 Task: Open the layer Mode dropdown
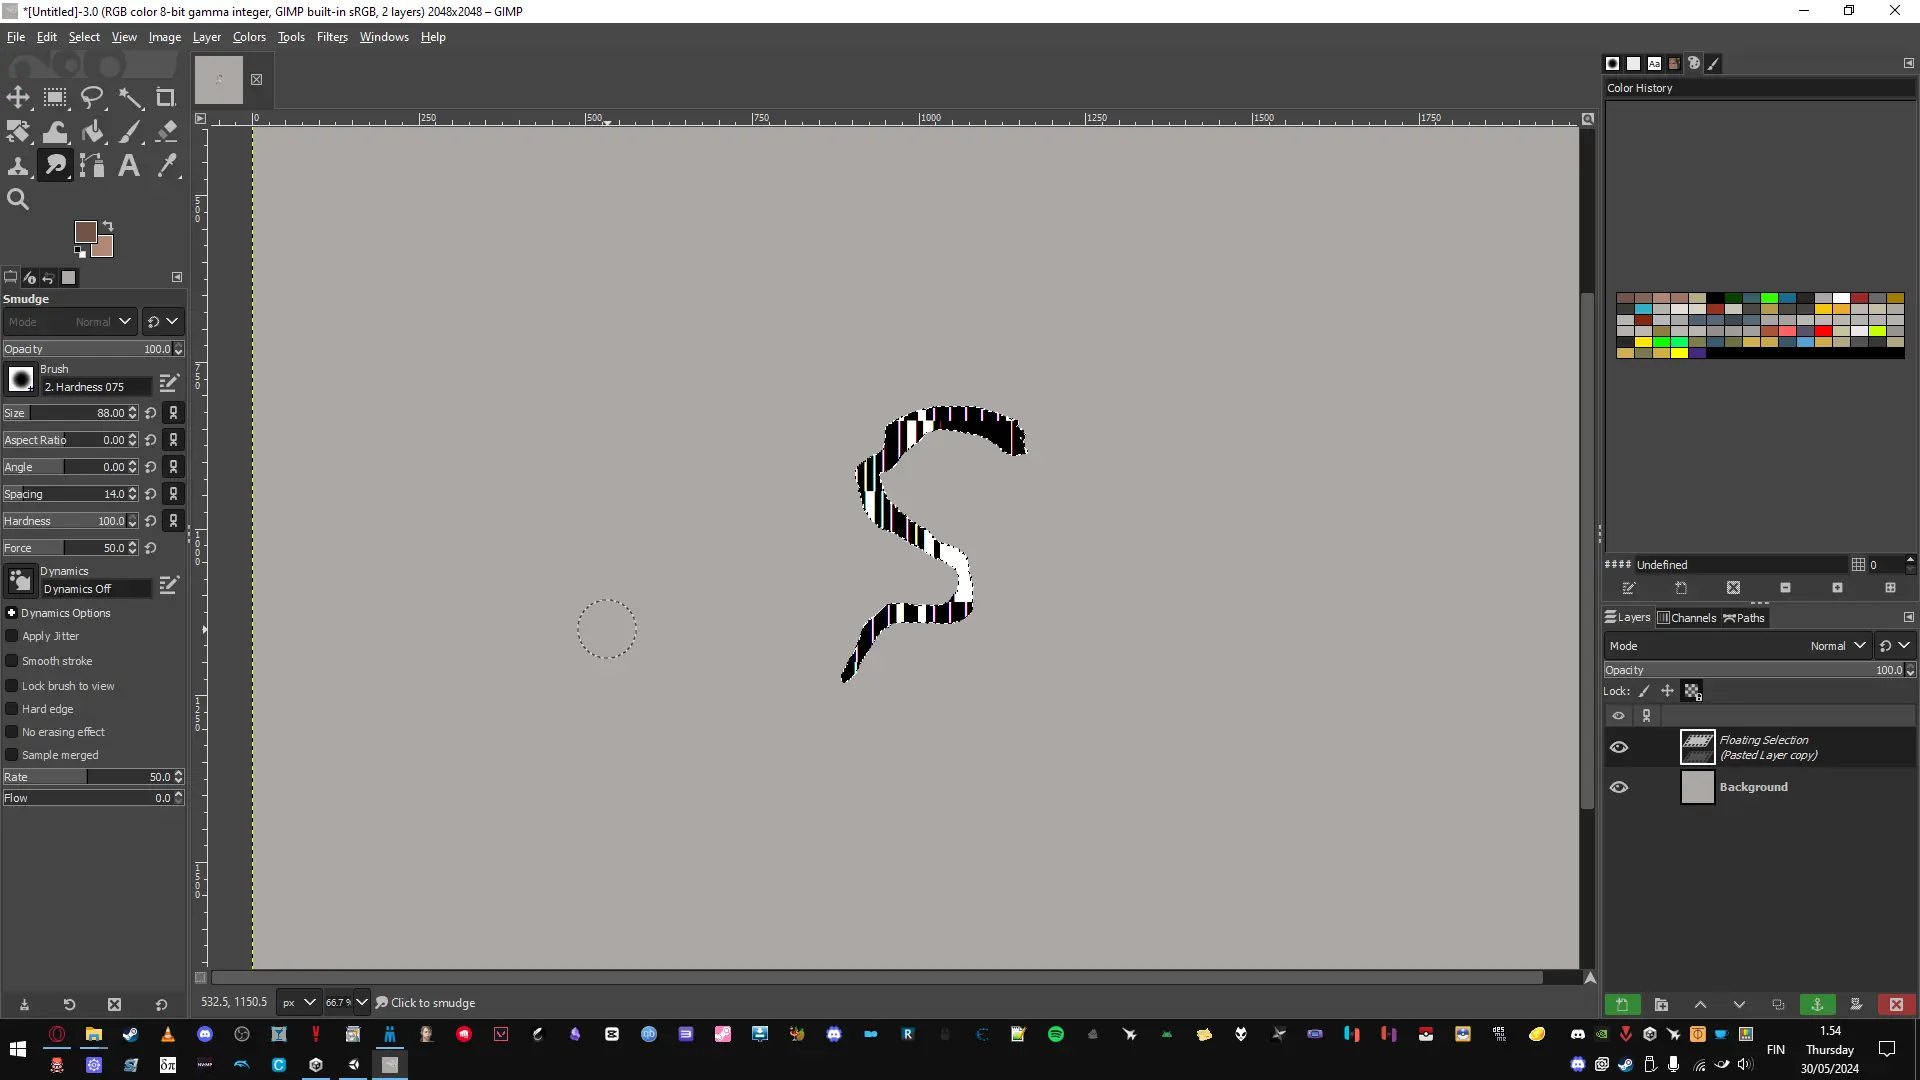pyautogui.click(x=1737, y=646)
